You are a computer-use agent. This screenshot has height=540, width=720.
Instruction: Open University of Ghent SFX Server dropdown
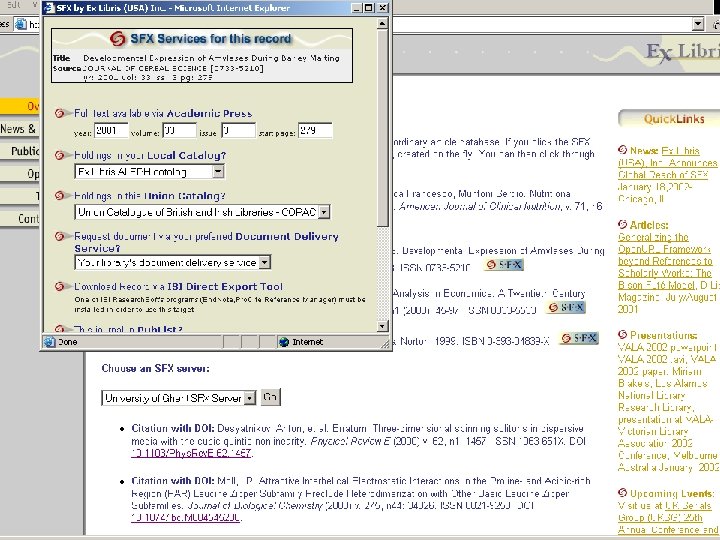click(249, 398)
